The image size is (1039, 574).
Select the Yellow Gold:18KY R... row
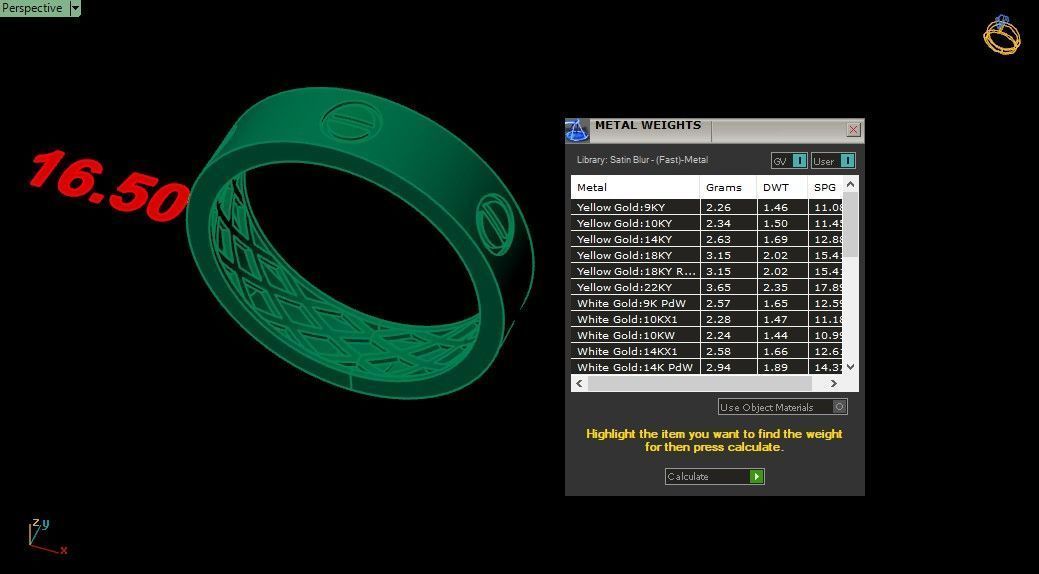(x=706, y=271)
